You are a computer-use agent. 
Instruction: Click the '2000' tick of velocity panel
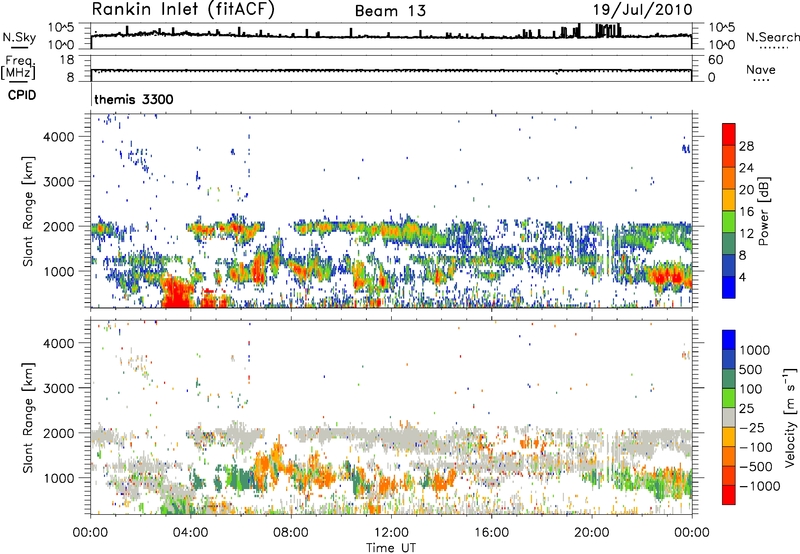click(x=59, y=433)
